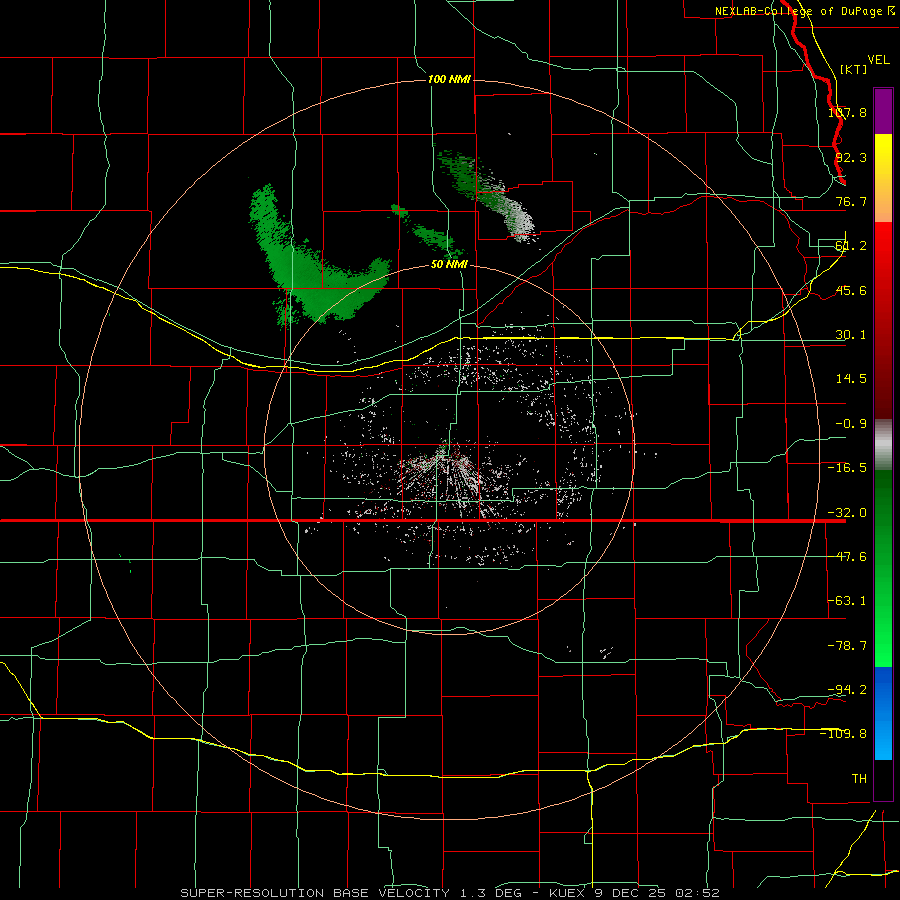Click the radar site clutter center

(x=445, y=451)
